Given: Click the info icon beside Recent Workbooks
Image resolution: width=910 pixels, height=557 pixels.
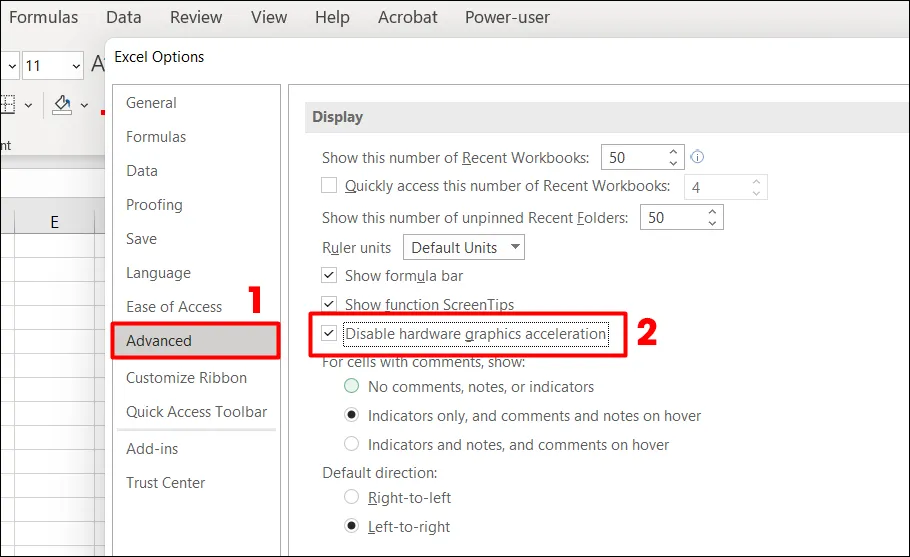Looking at the screenshot, I should click(x=698, y=157).
